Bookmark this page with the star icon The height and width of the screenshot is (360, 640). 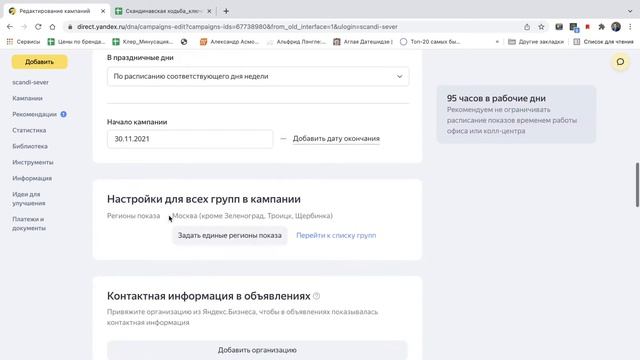541,27
